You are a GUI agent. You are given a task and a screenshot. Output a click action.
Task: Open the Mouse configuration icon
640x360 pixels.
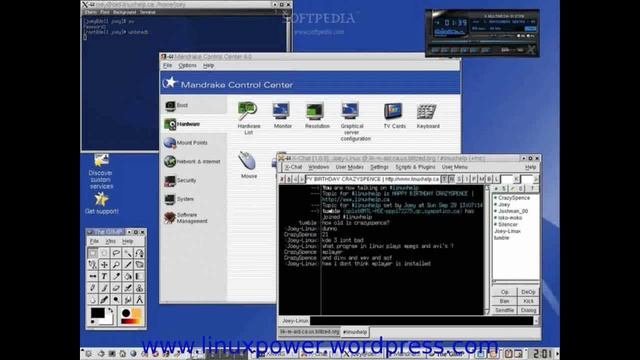pos(249,164)
